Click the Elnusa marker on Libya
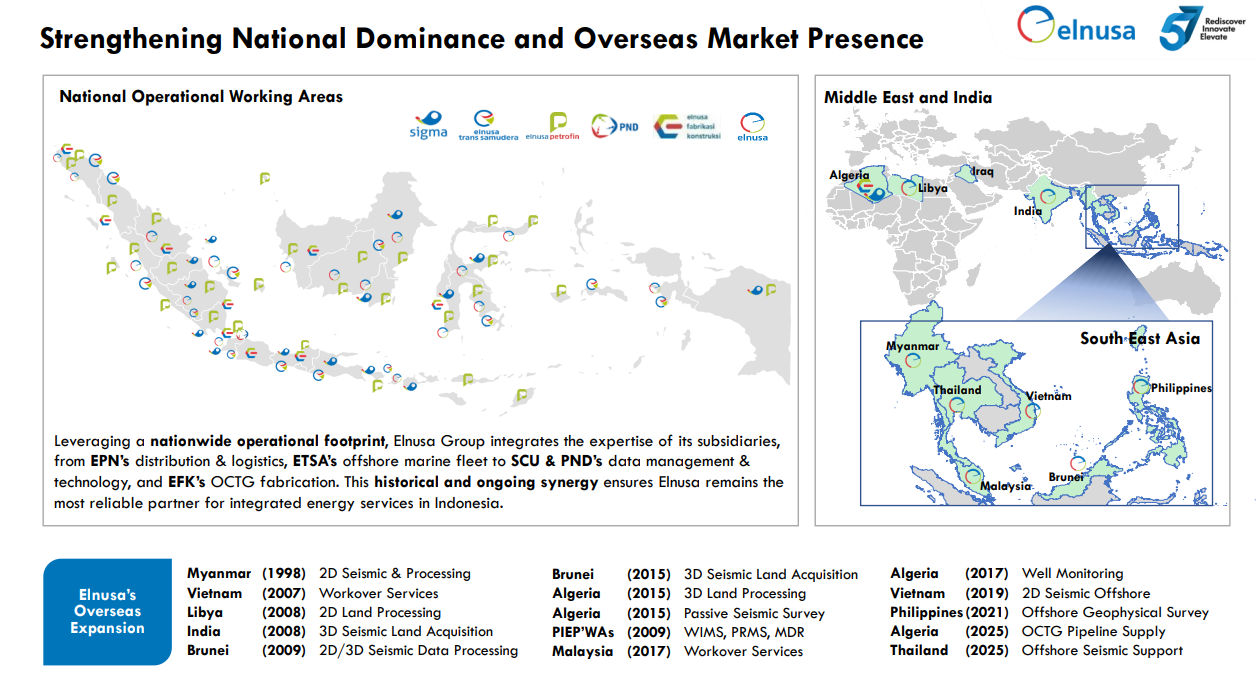 point(908,187)
